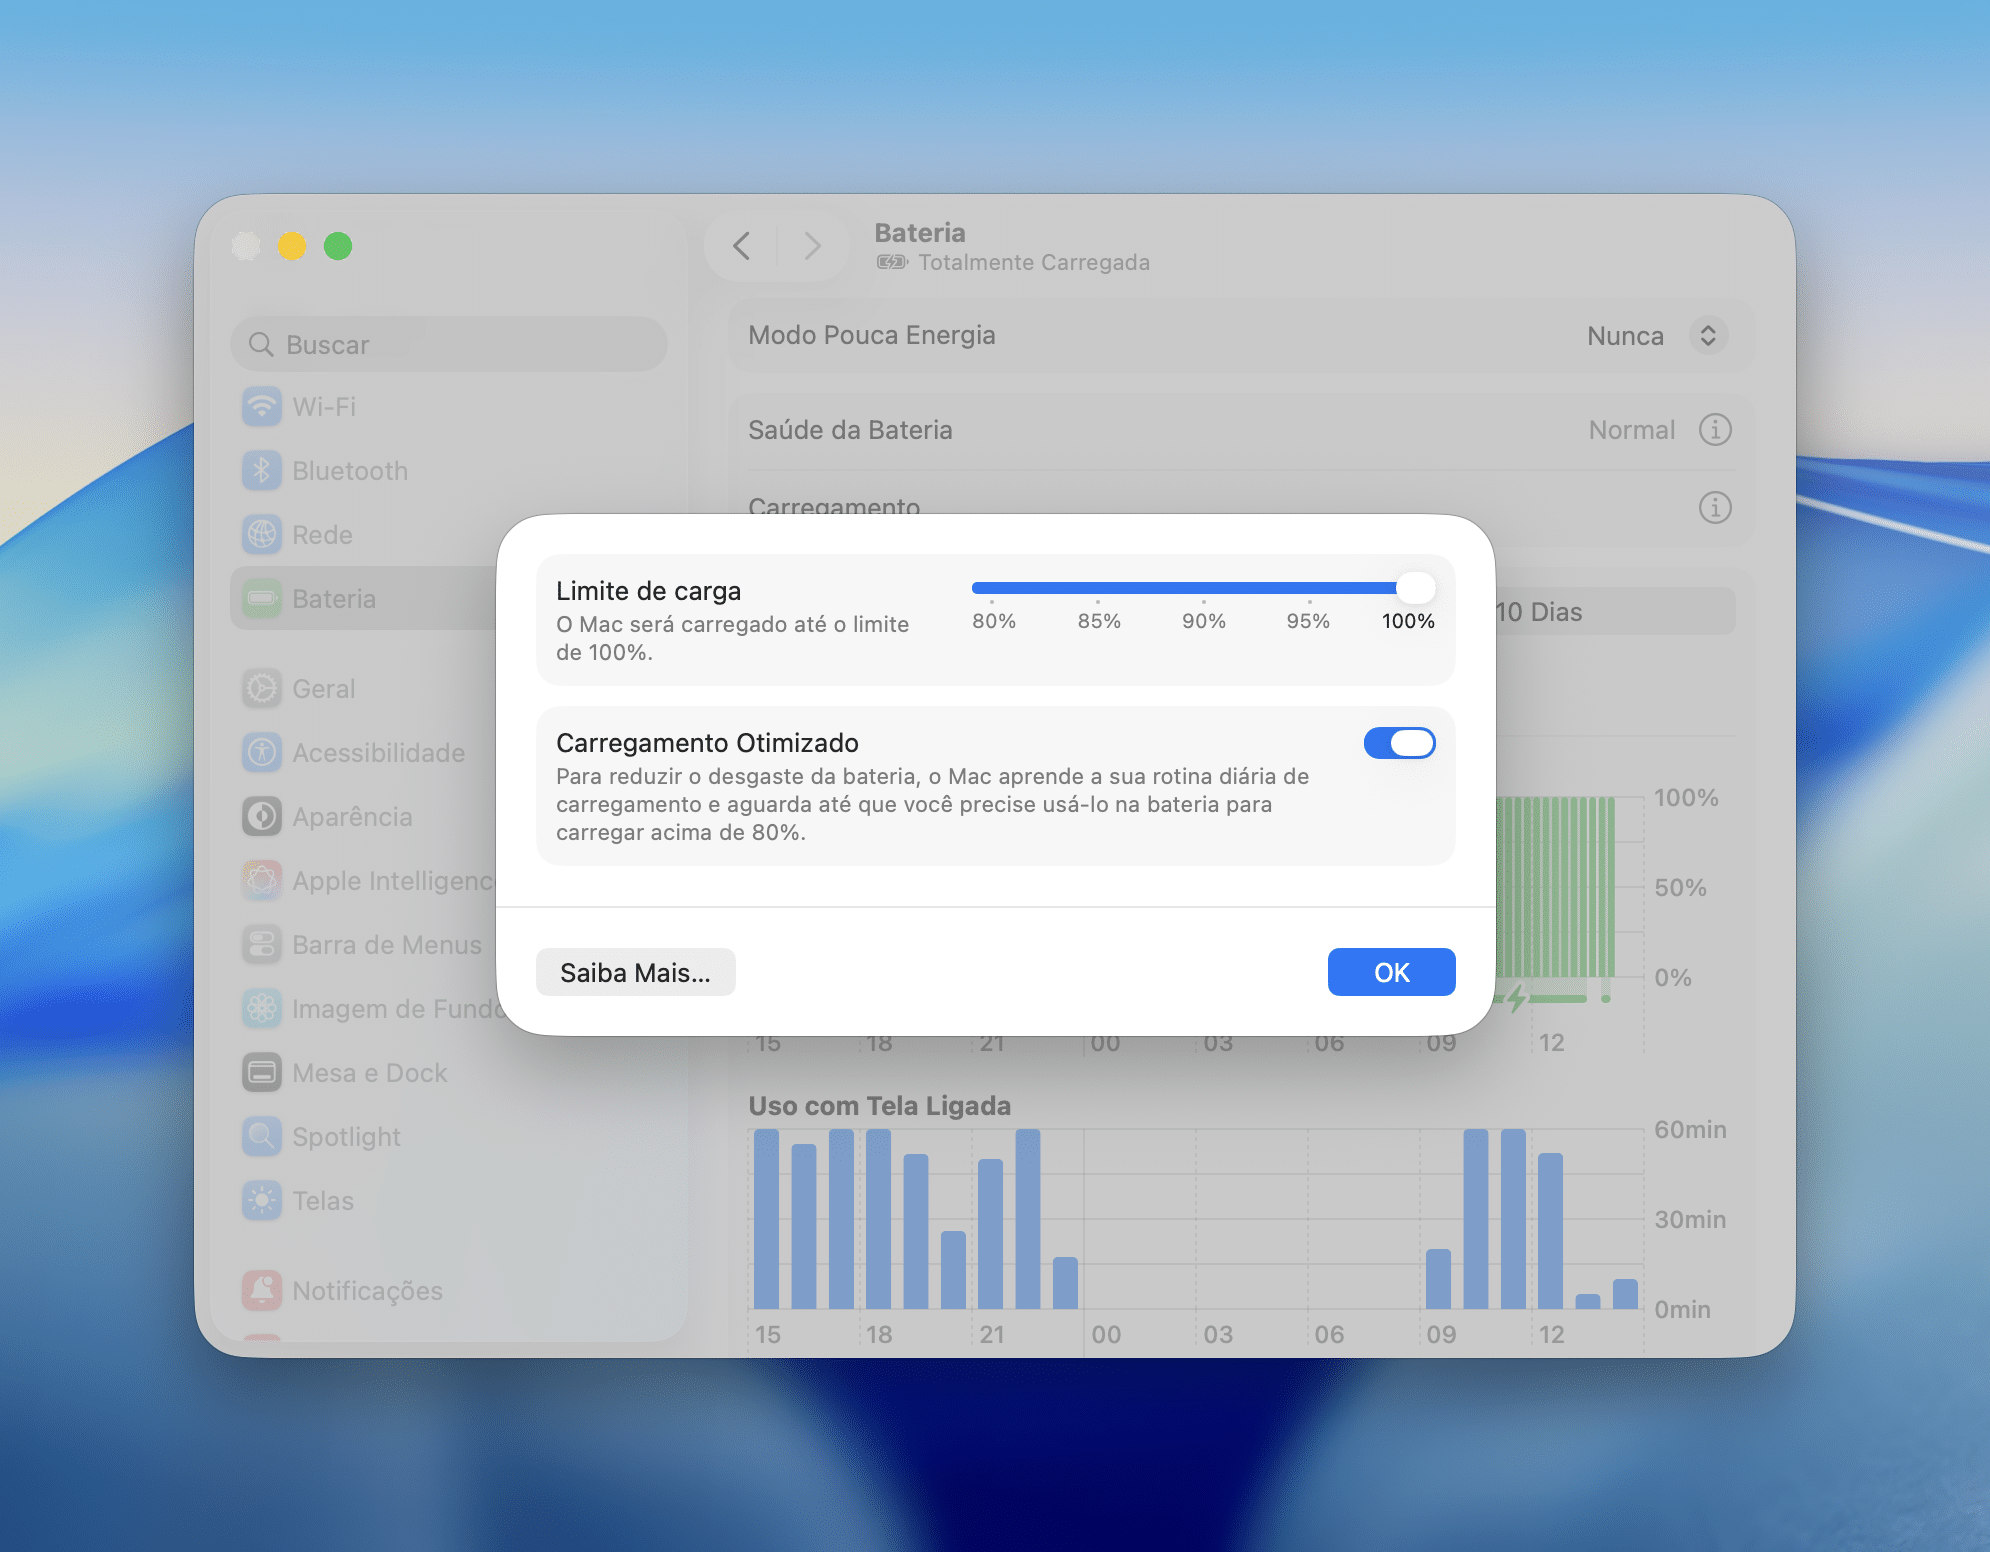Click the Acessibilidade icon
This screenshot has width=1990, height=1552.
click(x=262, y=753)
